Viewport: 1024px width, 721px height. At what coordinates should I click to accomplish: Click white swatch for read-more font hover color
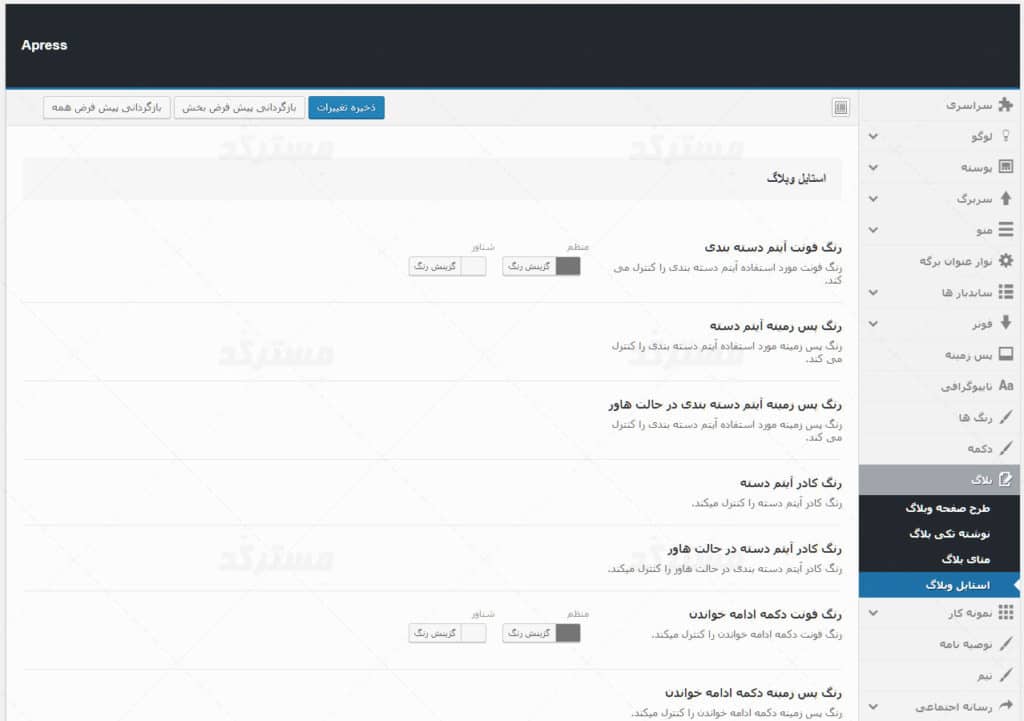coord(474,633)
